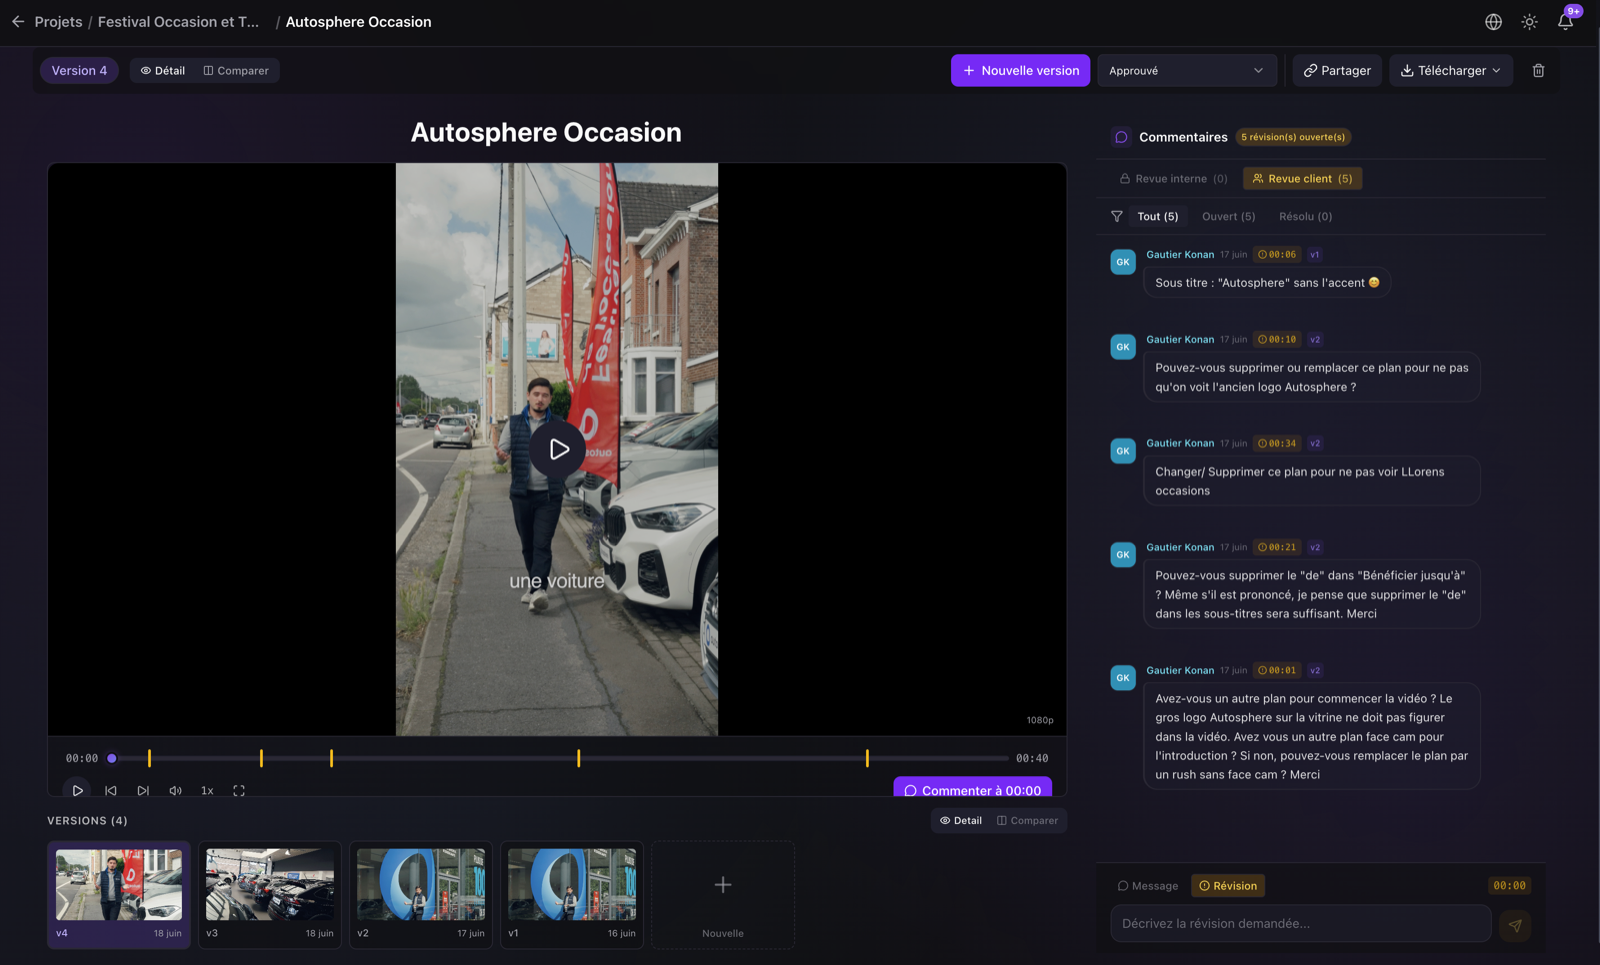
Task: Filter comments by Résolu (0)
Action: coord(1305,216)
